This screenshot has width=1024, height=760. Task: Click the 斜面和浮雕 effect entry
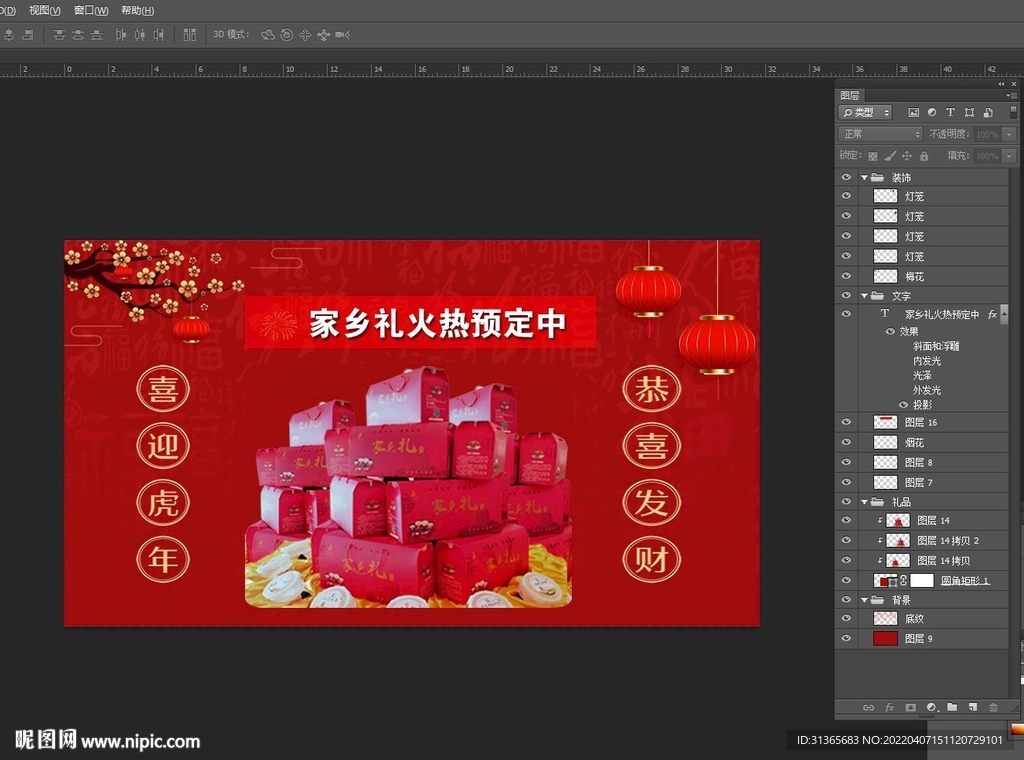(x=936, y=346)
